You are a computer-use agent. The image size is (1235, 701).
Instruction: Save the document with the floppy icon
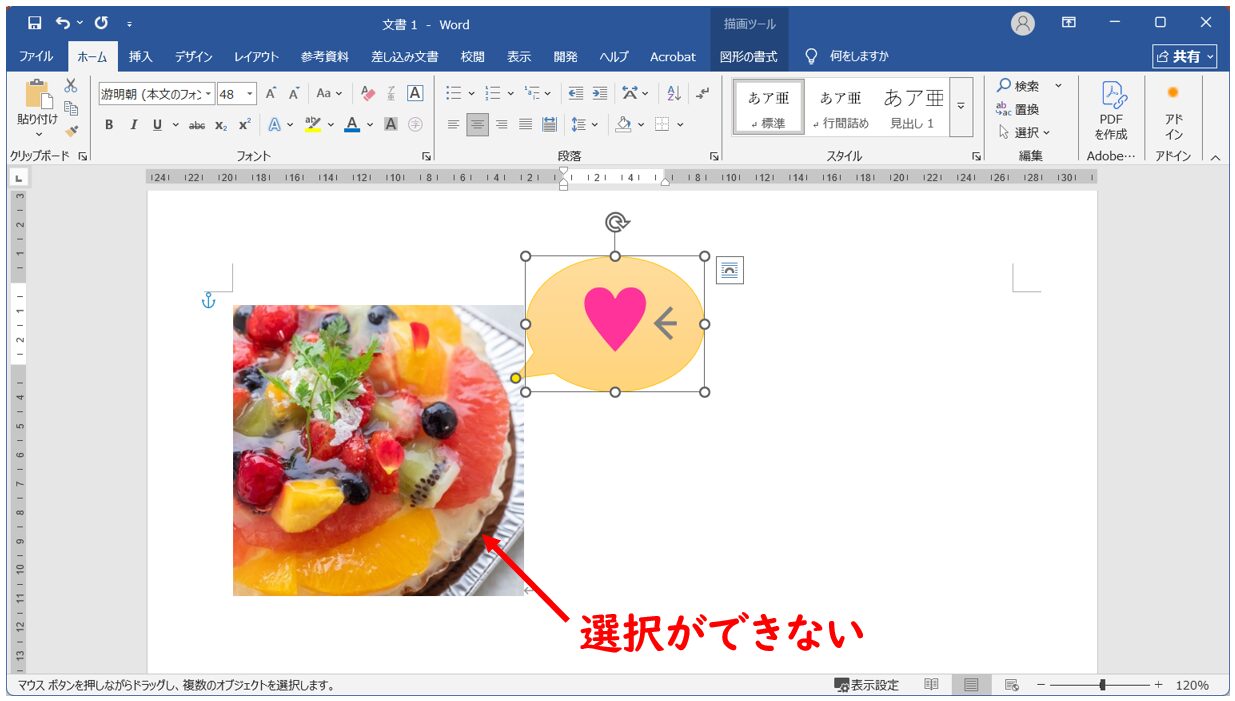click(x=34, y=23)
